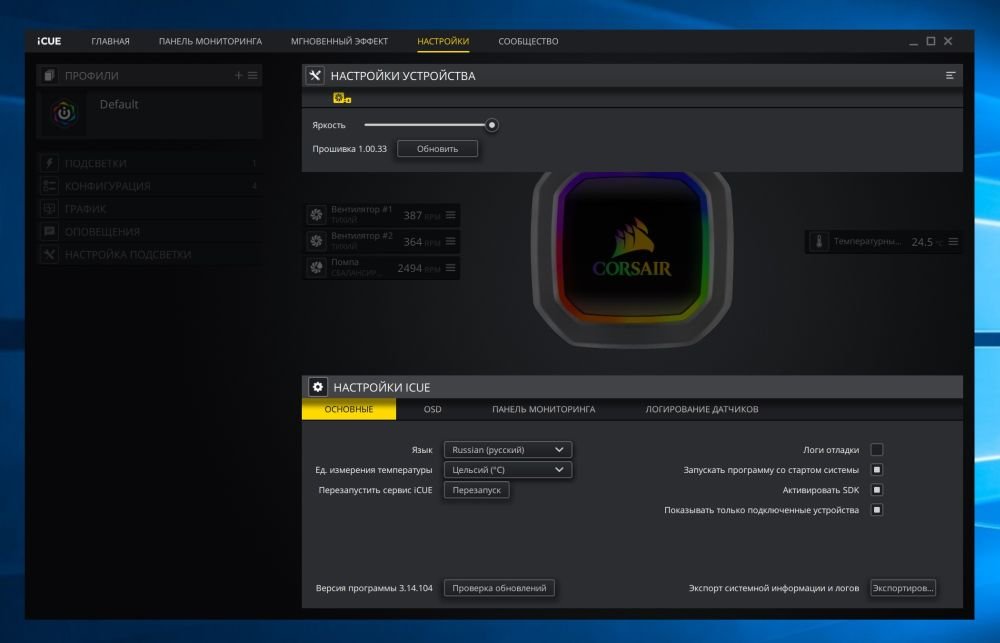The height and width of the screenshot is (643, 1000).
Task: Click the iCUE logo in the top bar
Action: (49, 41)
